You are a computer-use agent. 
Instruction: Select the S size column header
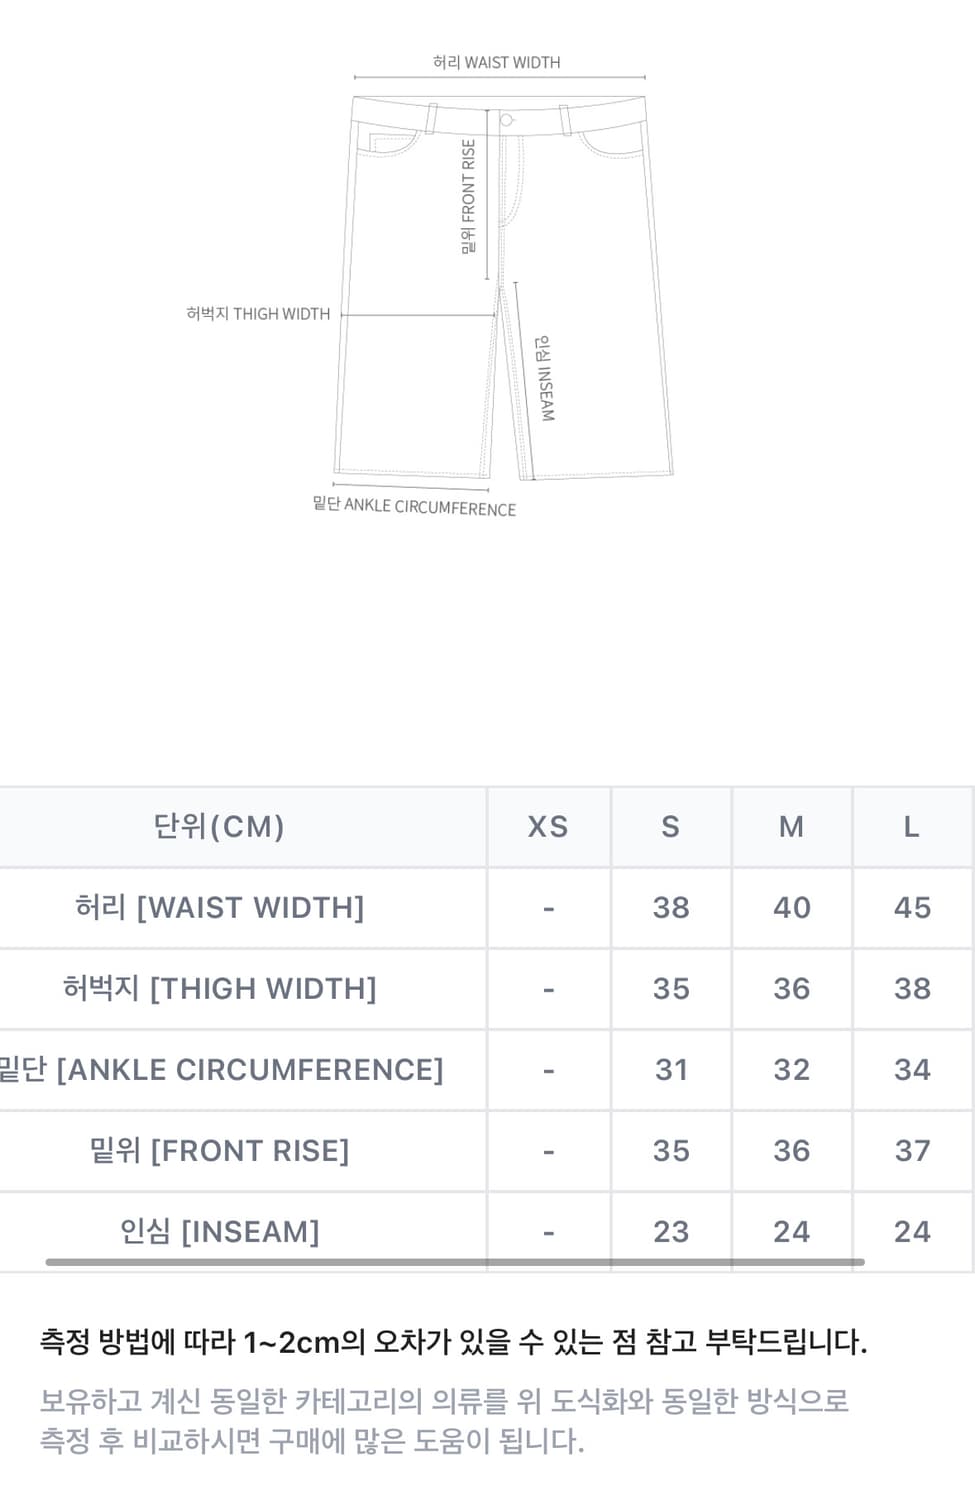pos(671,827)
